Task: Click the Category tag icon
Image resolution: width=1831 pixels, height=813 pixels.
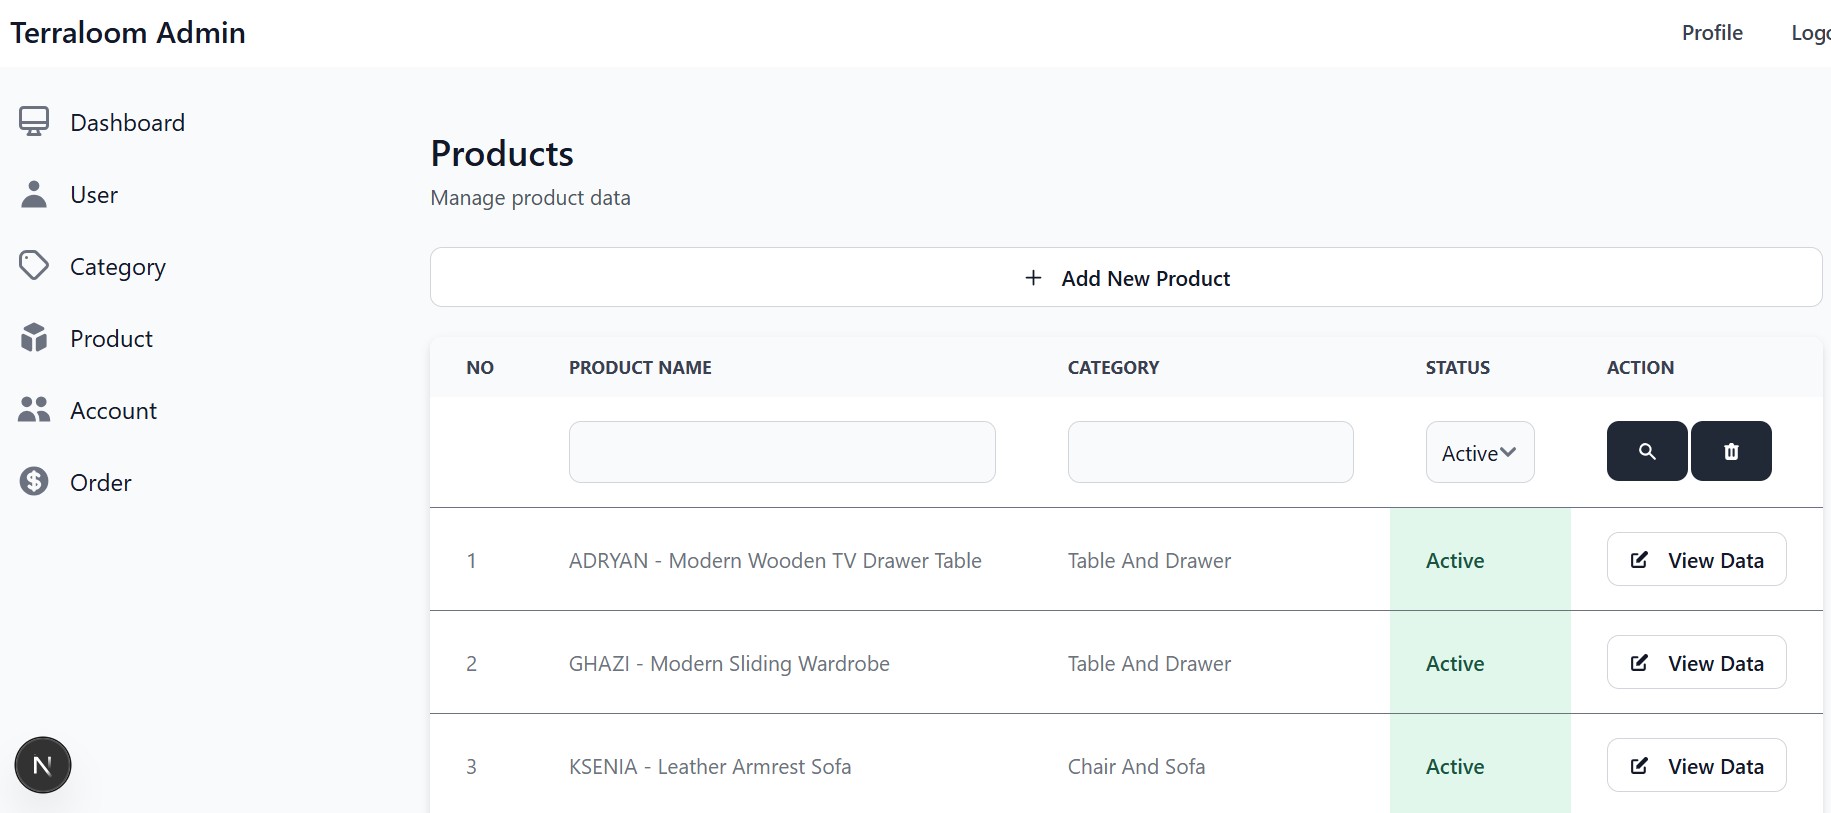Action: pos(34,266)
